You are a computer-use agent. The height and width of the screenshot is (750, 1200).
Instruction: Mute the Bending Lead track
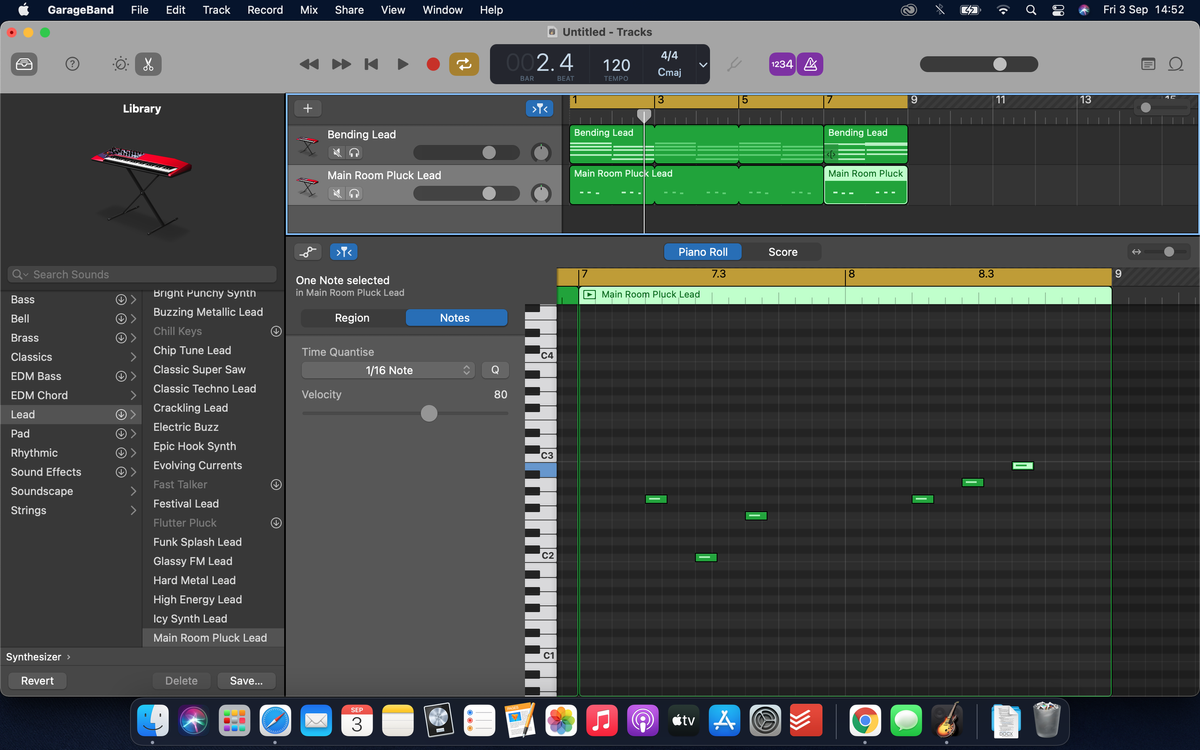(x=336, y=152)
